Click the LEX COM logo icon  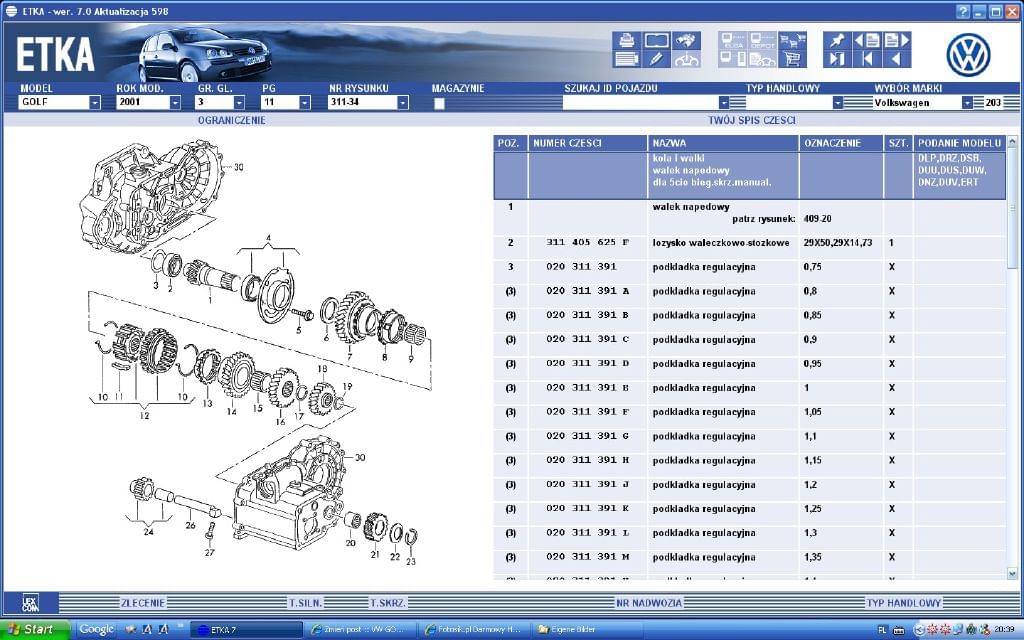(x=30, y=602)
